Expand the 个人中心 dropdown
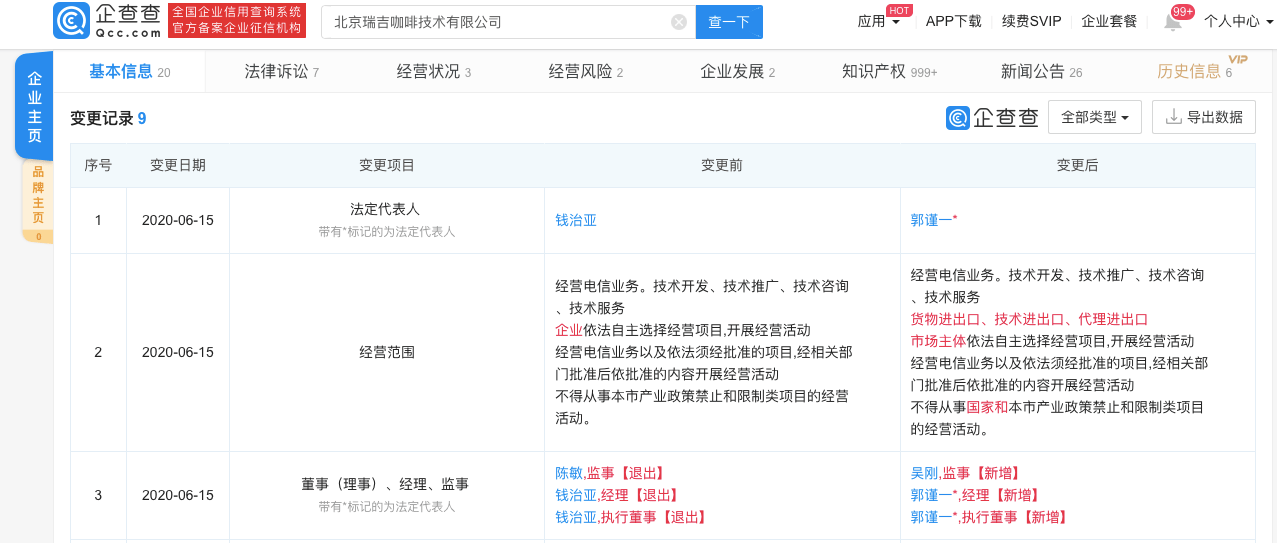This screenshot has width=1277, height=543. pos(1238,21)
